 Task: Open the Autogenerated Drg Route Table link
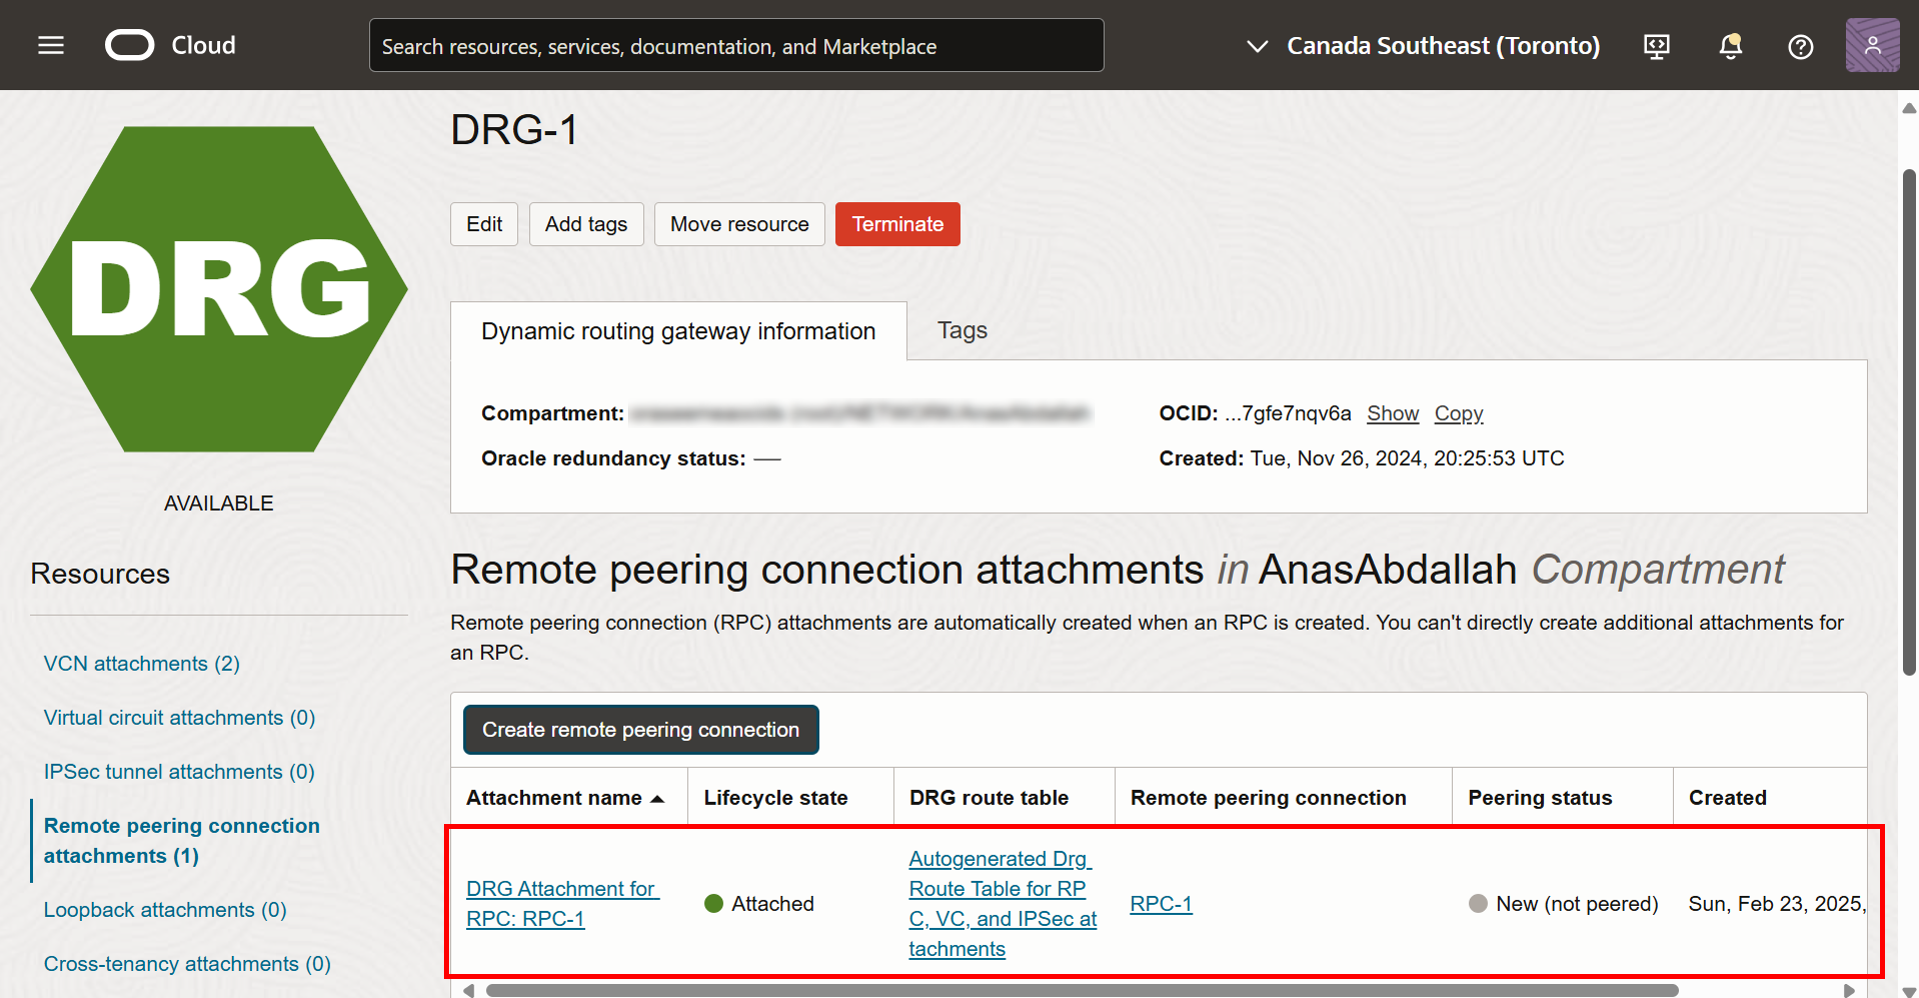pyautogui.click(x=1002, y=903)
